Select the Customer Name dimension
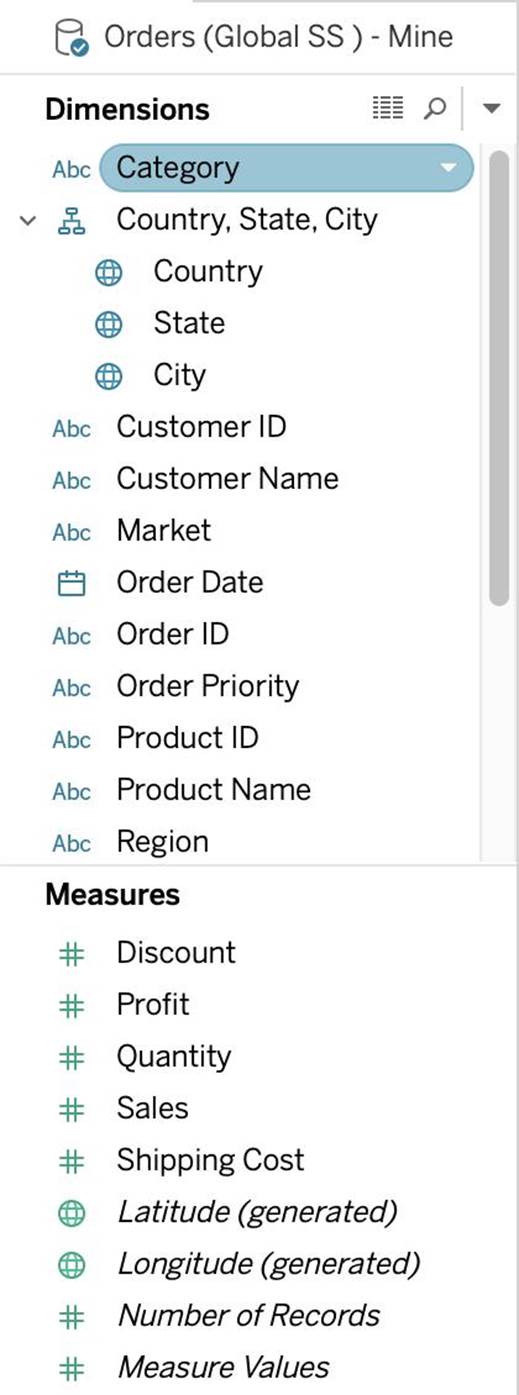The height and width of the screenshot is (1395, 519). [227, 479]
